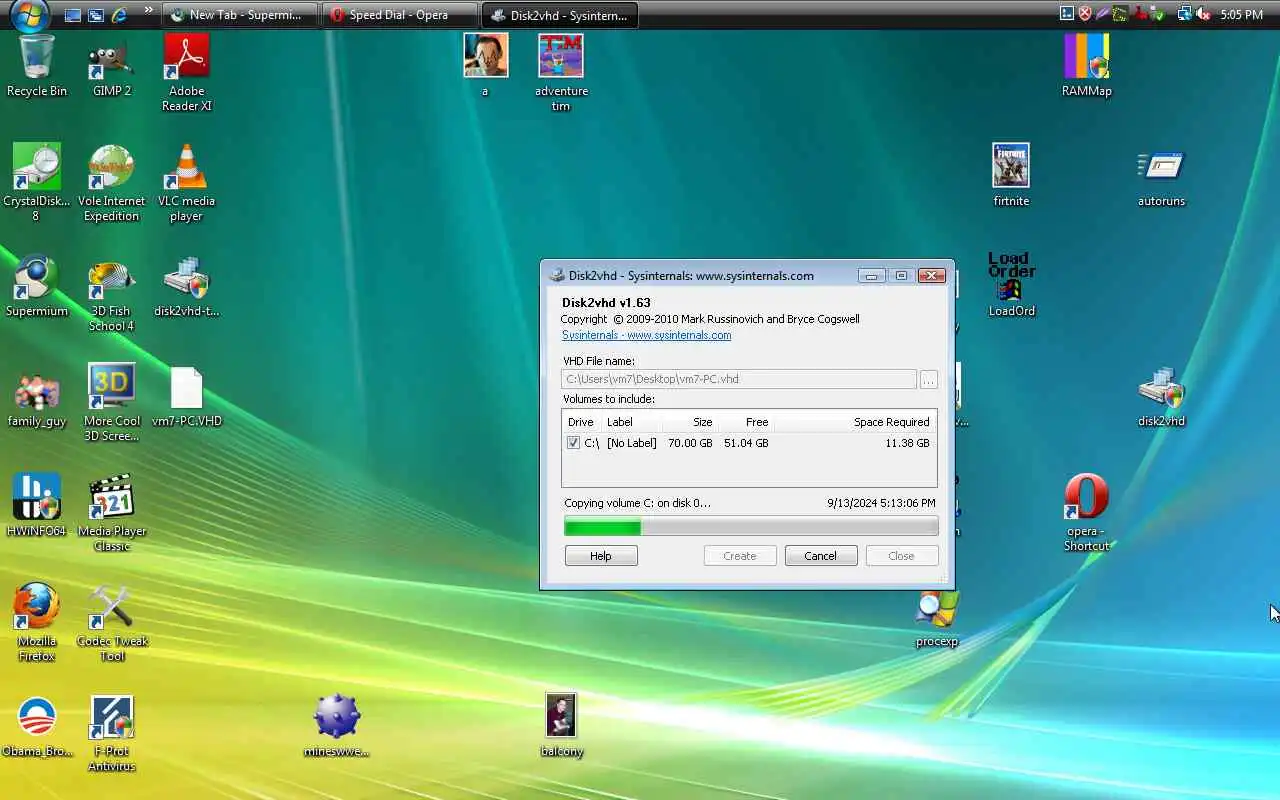
Task: Select the procexp desktop icon
Action: pos(937,618)
